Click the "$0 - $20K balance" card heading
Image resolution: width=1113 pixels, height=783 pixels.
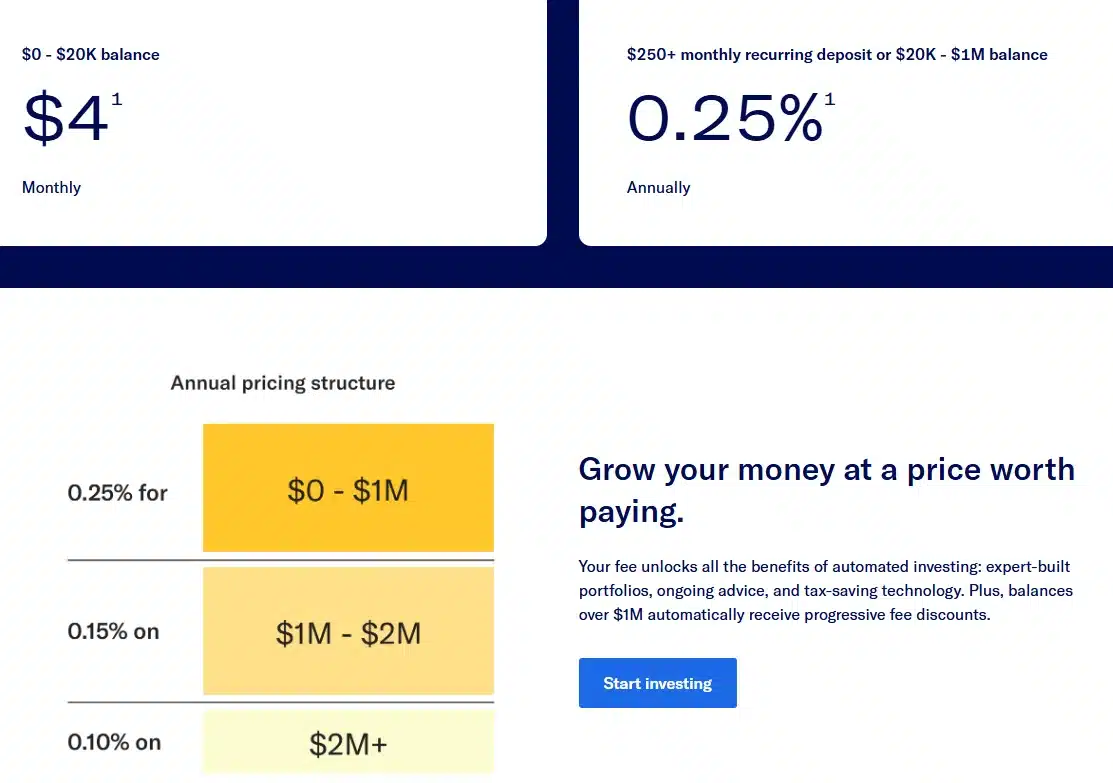coord(90,54)
